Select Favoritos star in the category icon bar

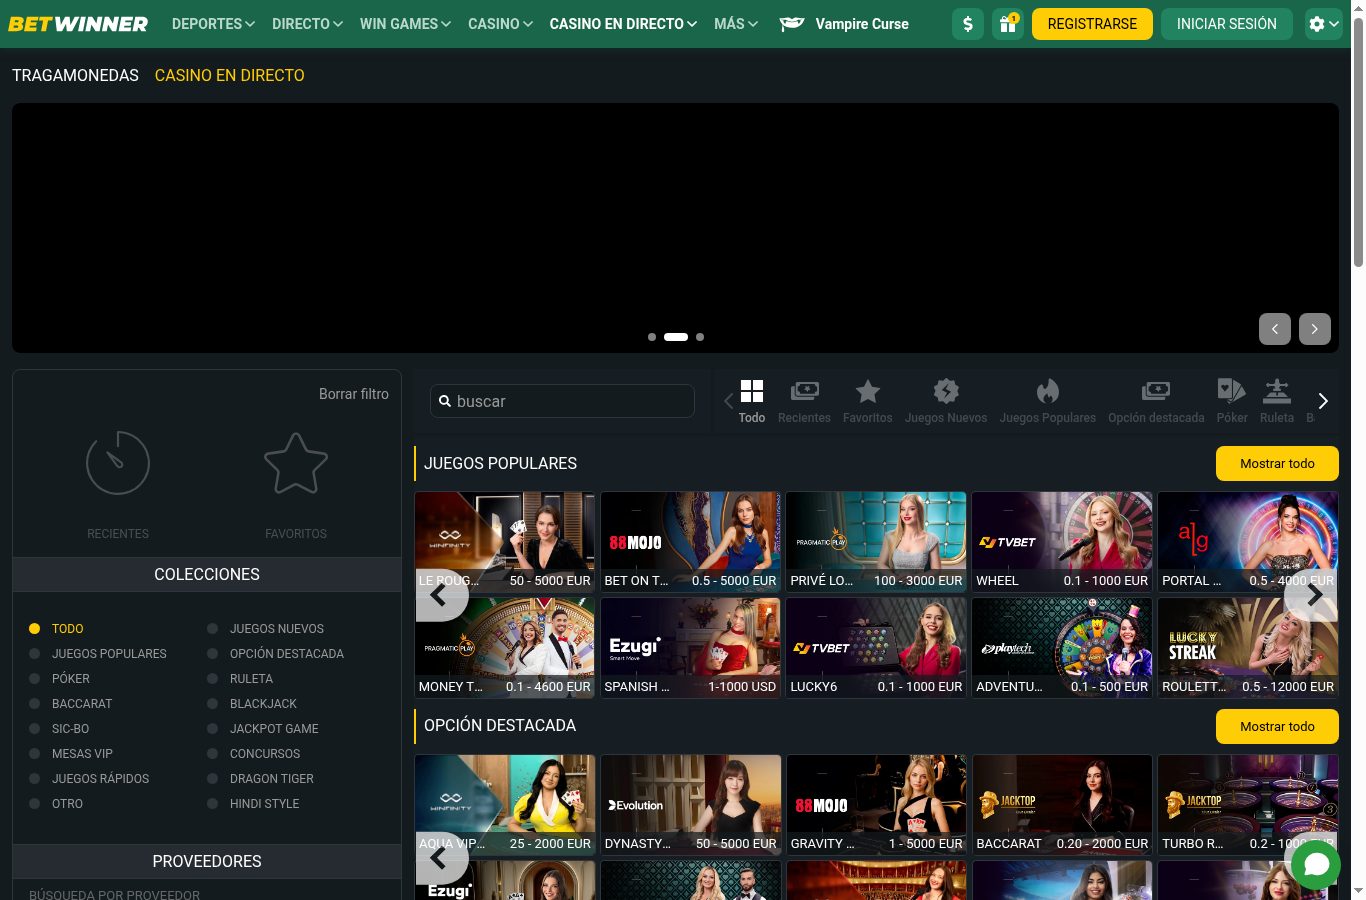[867, 401]
